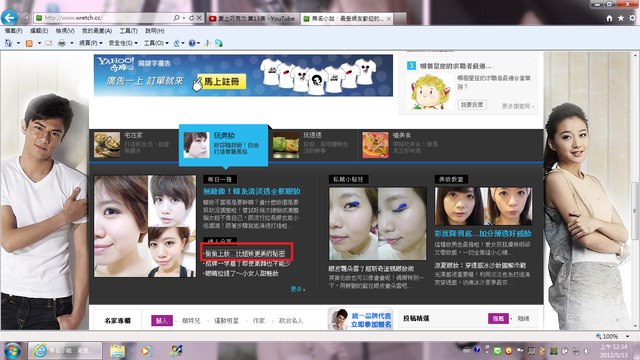The image size is (640, 360).
Task: Expand the address bar autocomplete dropdown arrow
Action: tap(184, 18)
